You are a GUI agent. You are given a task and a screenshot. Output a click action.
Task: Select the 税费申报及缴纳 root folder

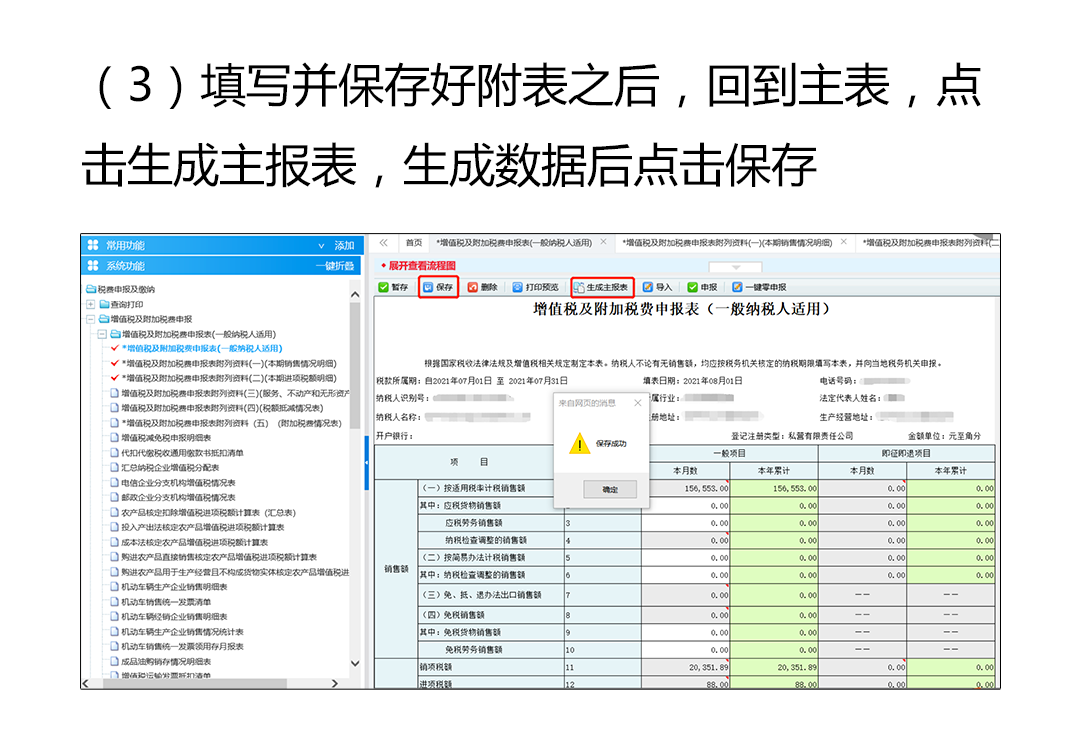[x=121, y=289]
